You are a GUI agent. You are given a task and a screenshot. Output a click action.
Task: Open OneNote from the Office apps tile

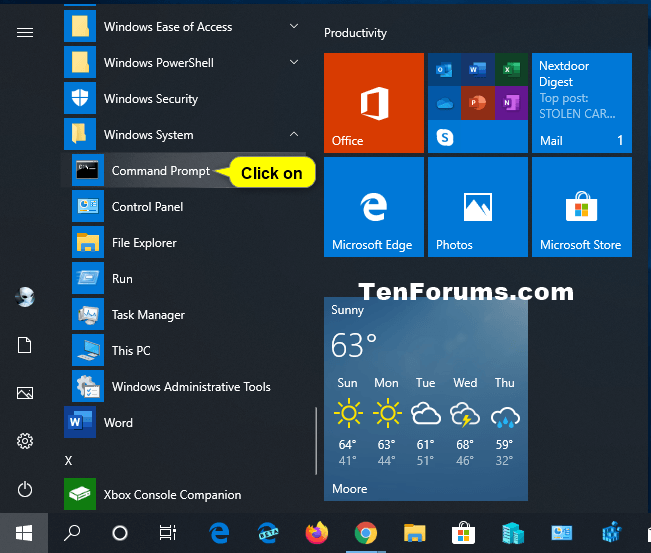point(511,103)
